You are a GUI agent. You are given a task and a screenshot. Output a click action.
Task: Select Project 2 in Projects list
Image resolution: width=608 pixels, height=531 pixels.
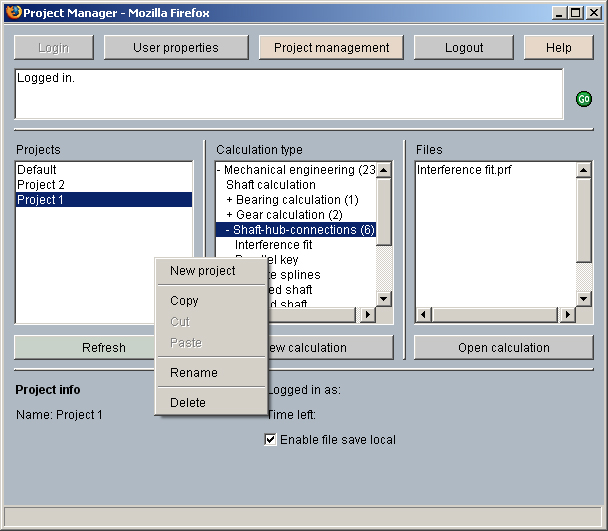(41, 185)
